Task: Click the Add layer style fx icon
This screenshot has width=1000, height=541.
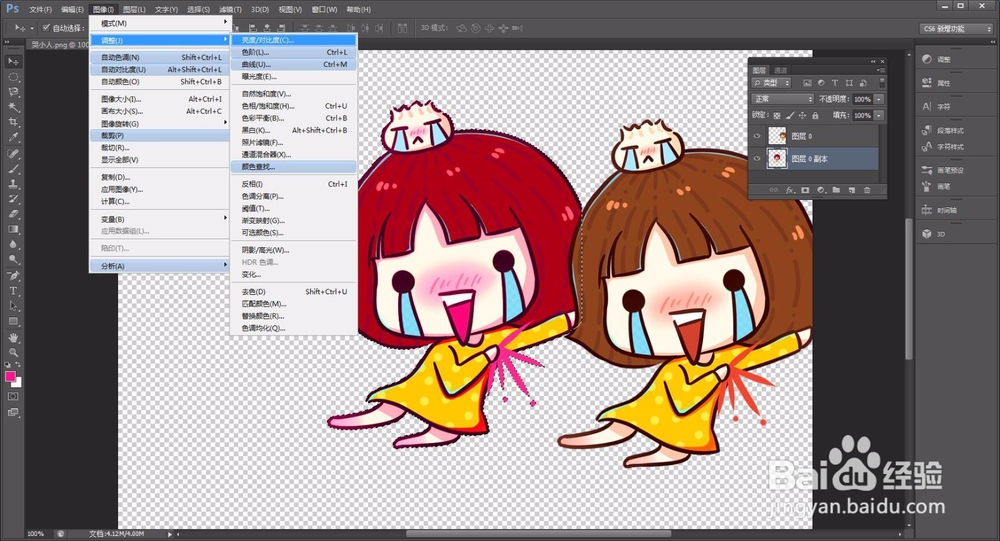Action: (790, 190)
